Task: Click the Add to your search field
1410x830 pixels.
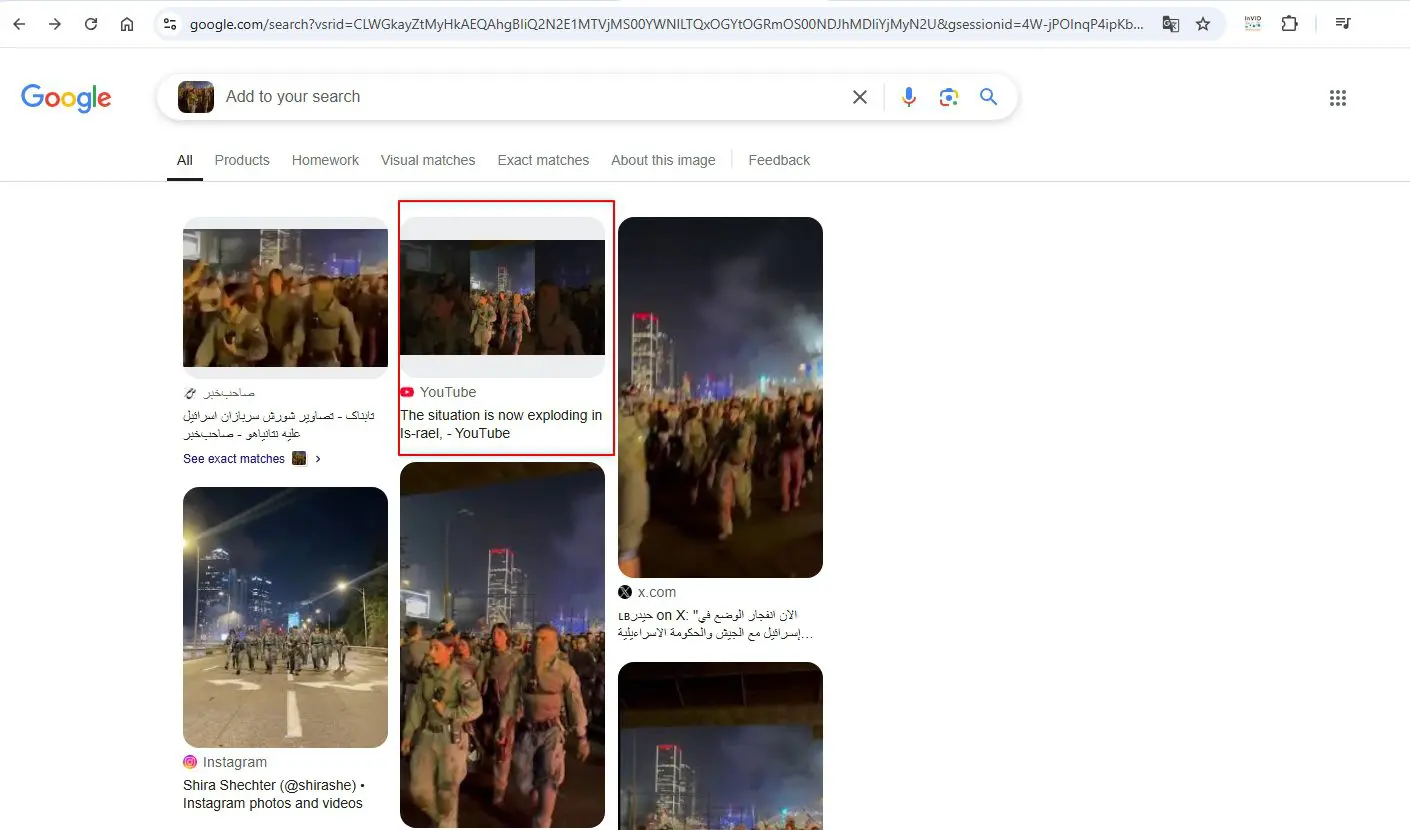Action: click(x=530, y=97)
